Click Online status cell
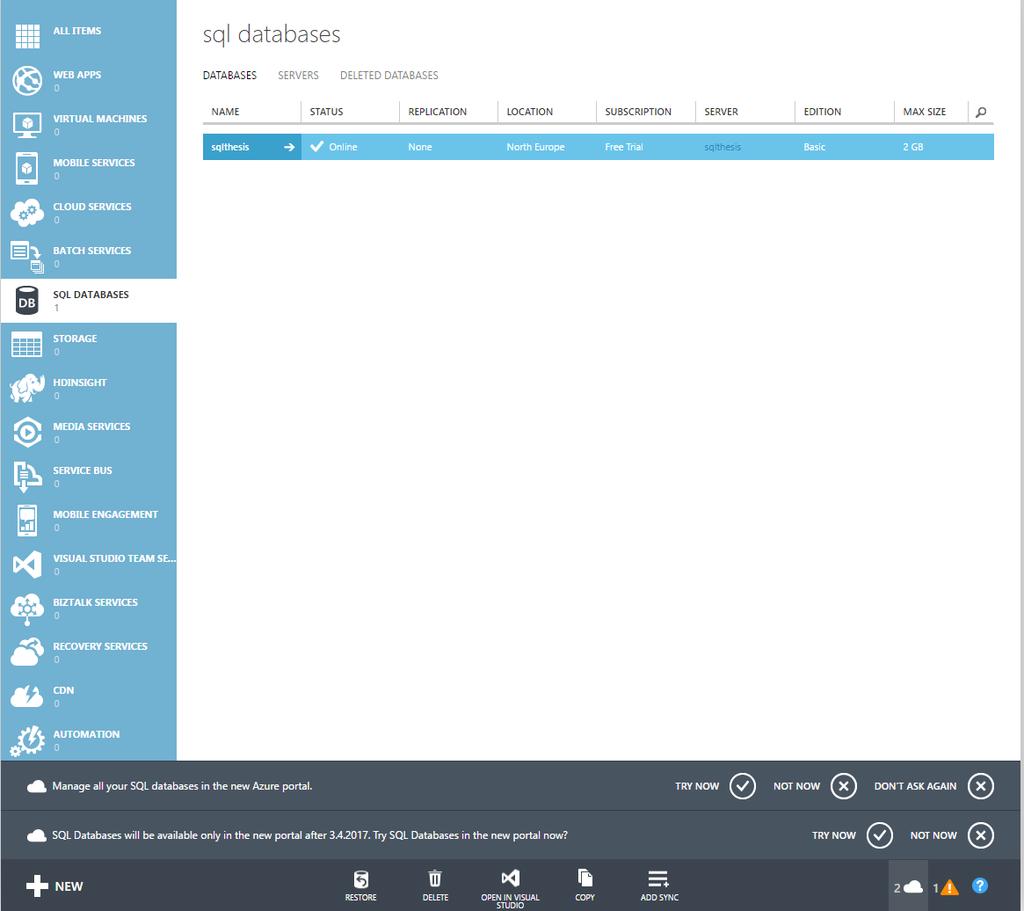 [x=350, y=147]
